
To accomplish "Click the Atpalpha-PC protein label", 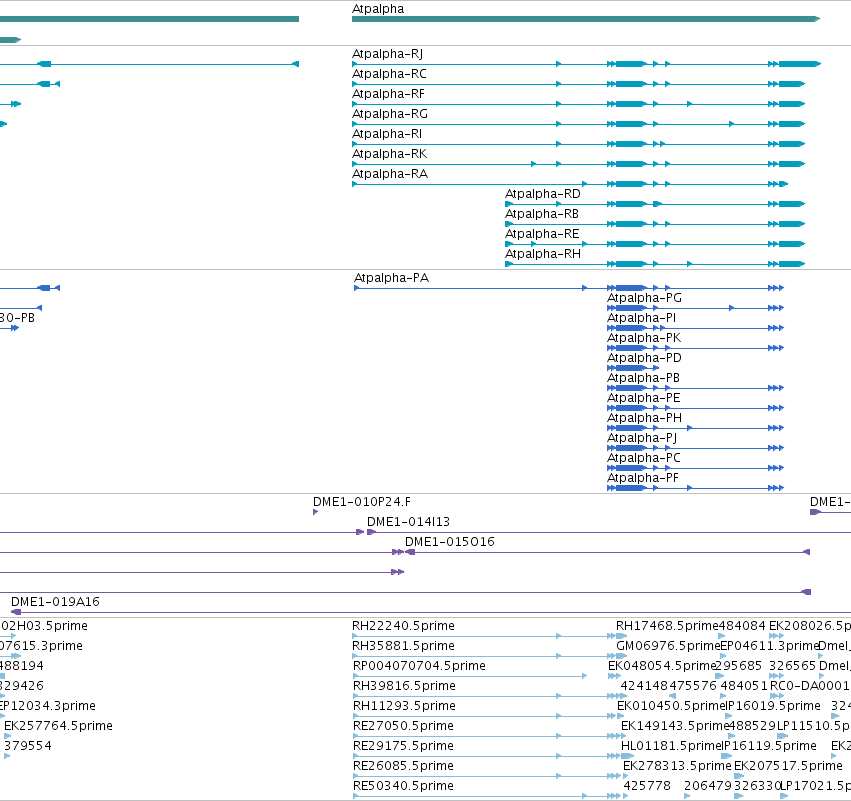I will [644, 458].
